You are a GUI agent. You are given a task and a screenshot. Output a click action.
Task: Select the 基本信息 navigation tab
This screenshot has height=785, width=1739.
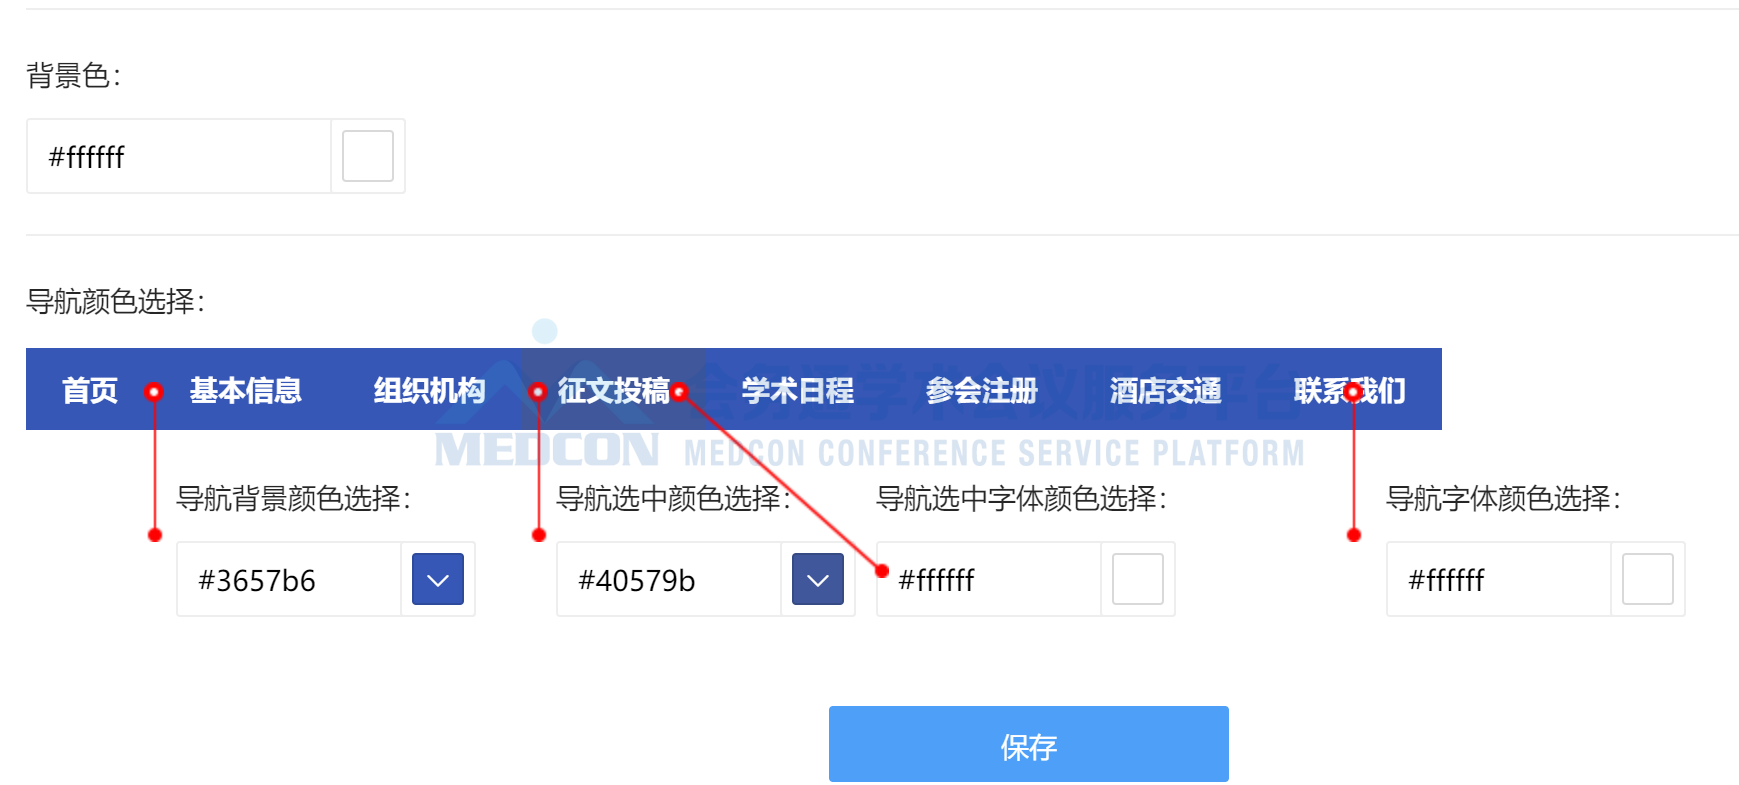[246, 390]
